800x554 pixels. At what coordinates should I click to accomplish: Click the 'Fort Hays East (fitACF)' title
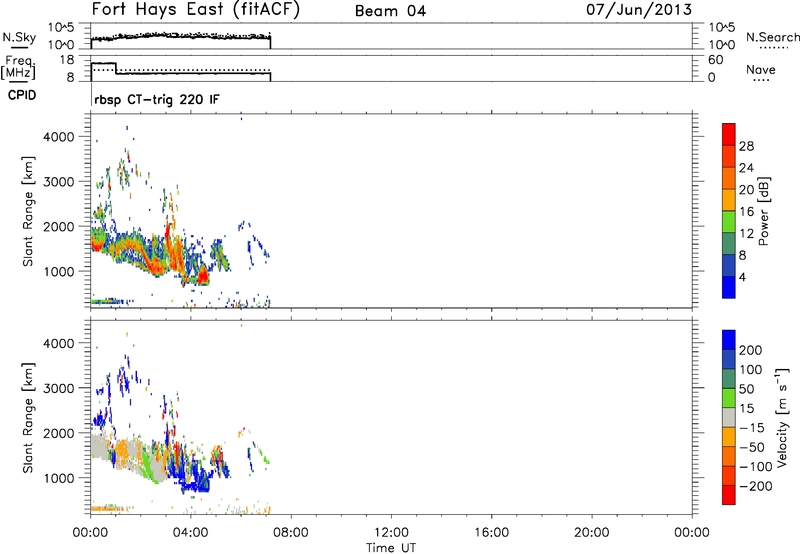point(195,10)
